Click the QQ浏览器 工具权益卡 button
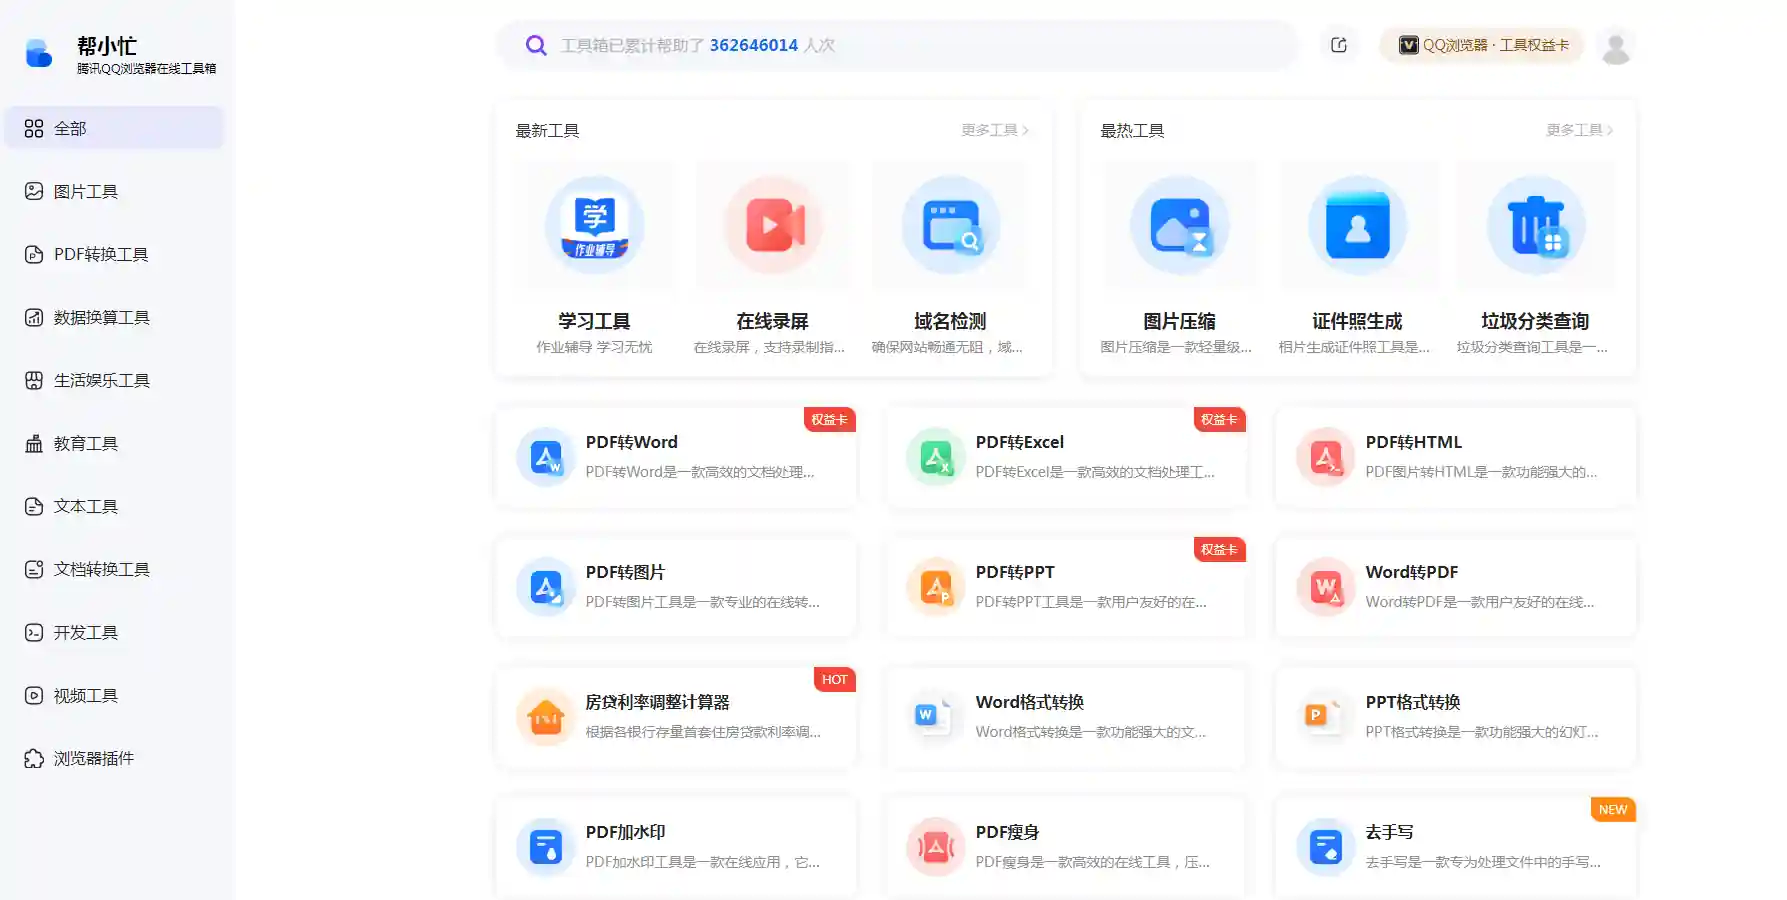Image resolution: width=1787 pixels, height=900 pixels. coord(1483,45)
